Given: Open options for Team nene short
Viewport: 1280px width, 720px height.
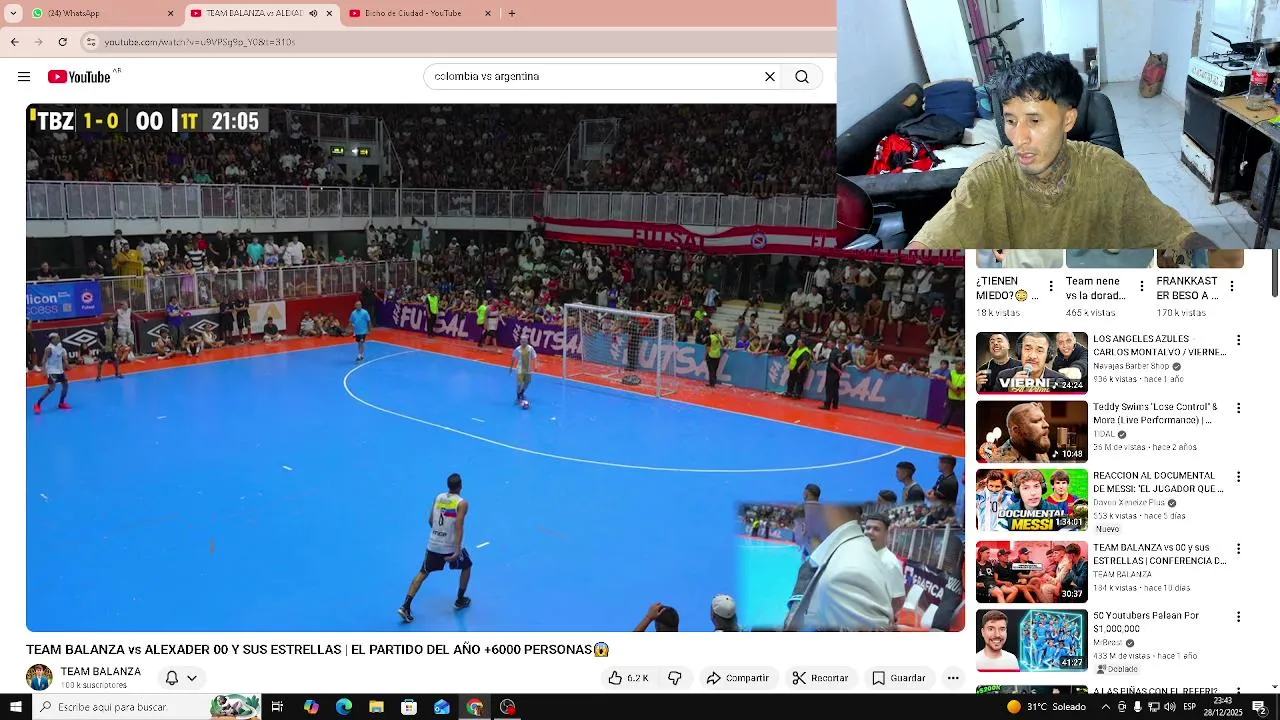Looking at the screenshot, I should [1141, 287].
